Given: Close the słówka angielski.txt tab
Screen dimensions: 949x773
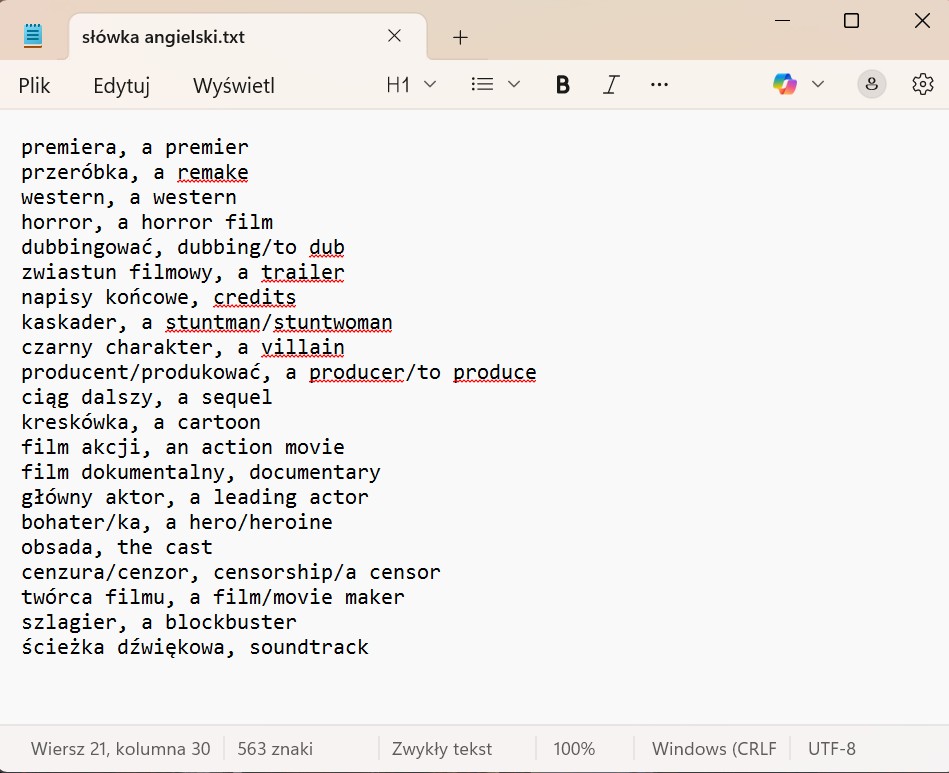Looking at the screenshot, I should [x=394, y=36].
